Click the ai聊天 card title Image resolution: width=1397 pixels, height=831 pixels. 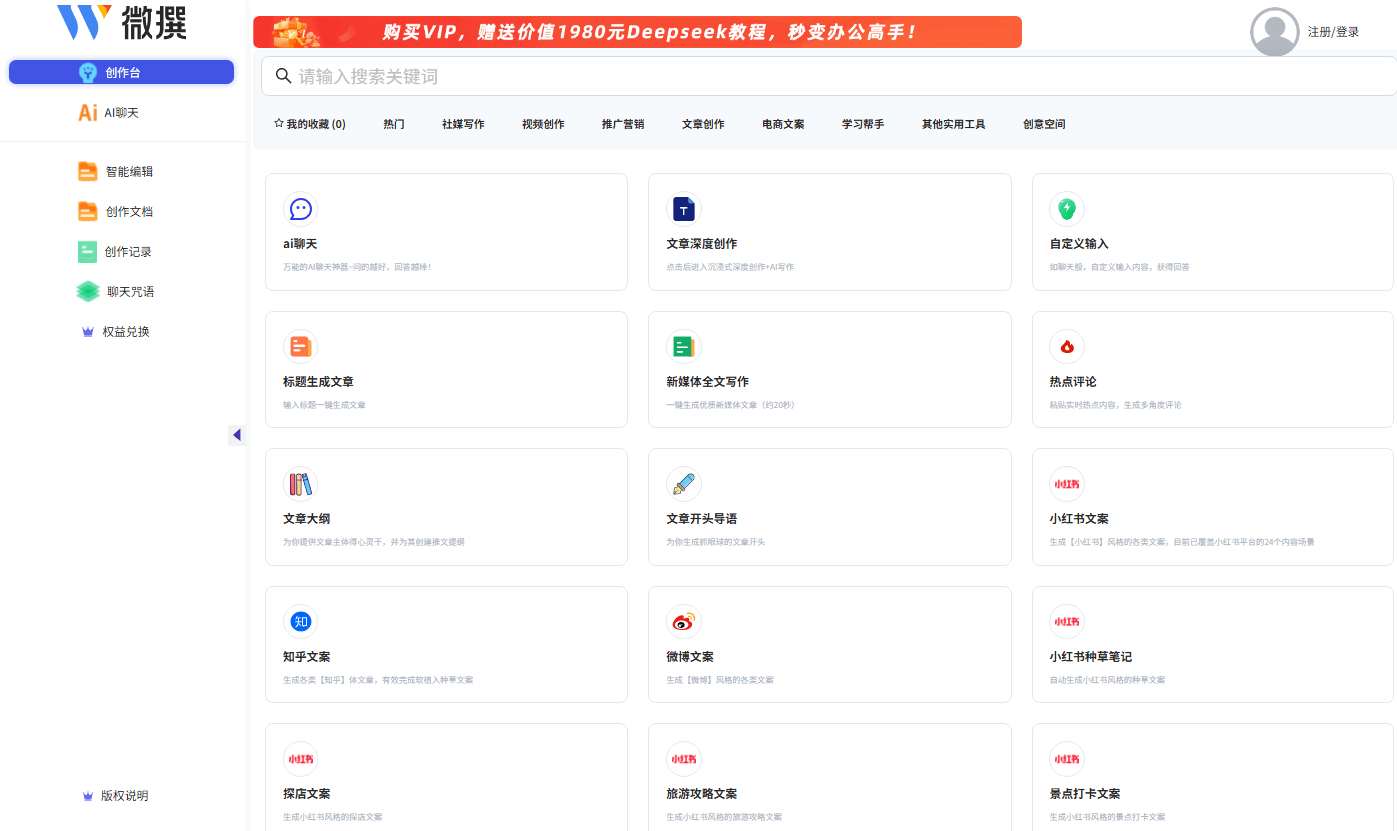click(300, 244)
